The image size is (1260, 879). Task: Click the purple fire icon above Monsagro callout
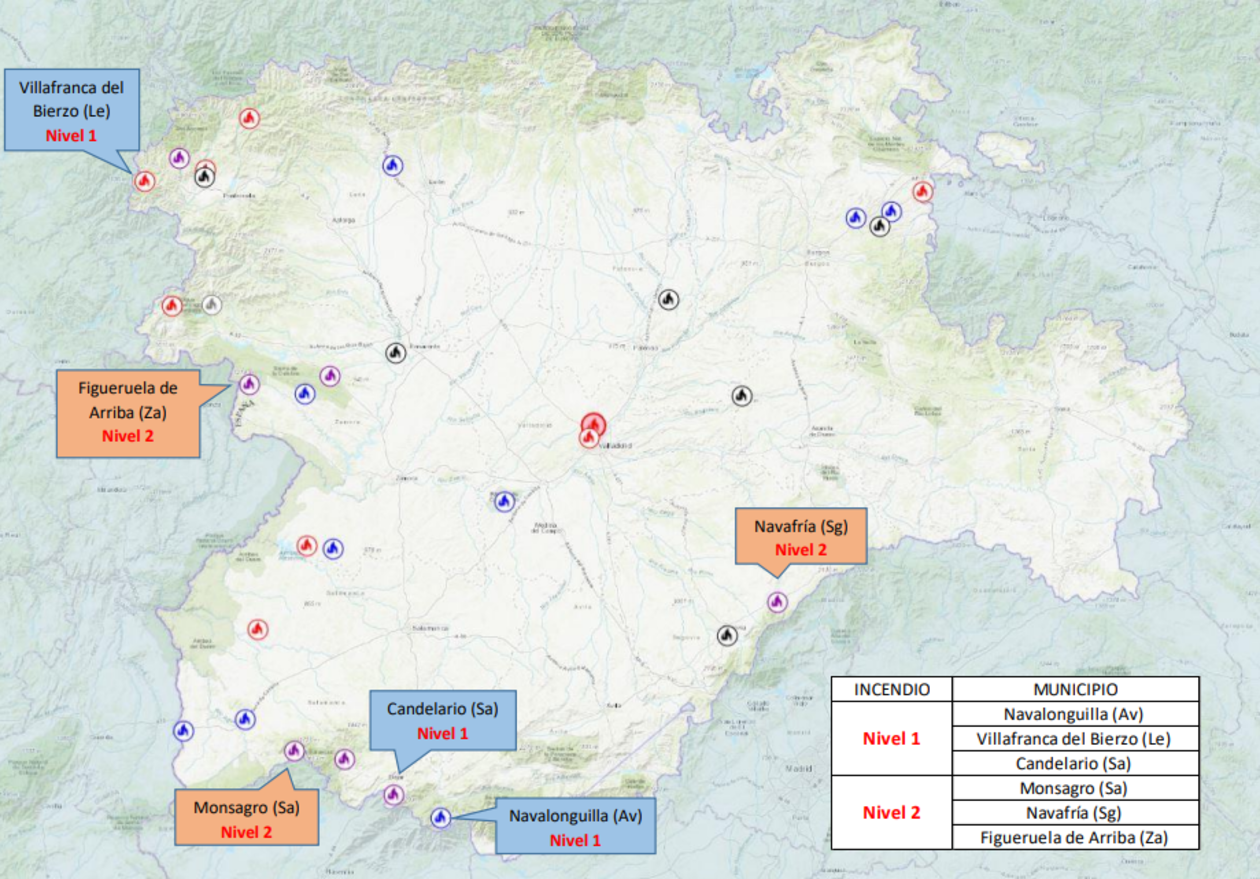(x=294, y=750)
